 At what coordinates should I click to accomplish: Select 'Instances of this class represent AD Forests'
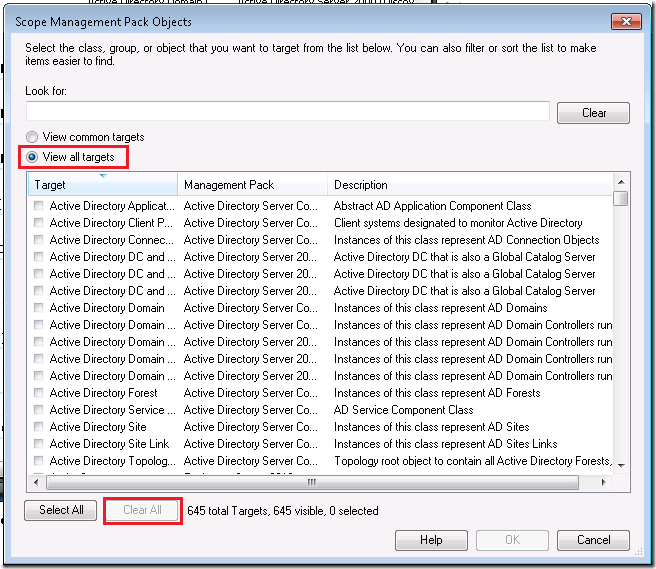[437, 393]
